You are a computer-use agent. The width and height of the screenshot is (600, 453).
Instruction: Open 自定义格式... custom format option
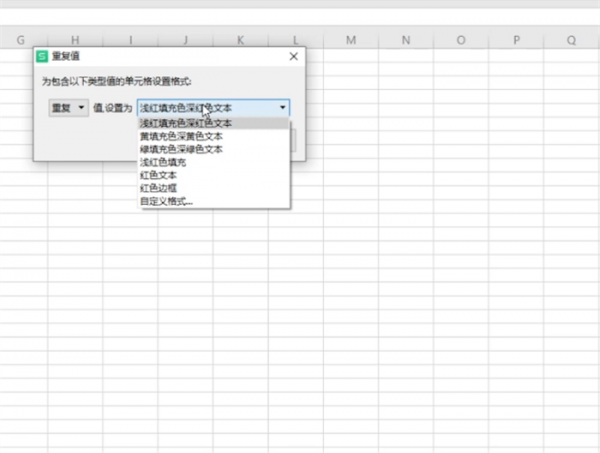tap(213, 201)
